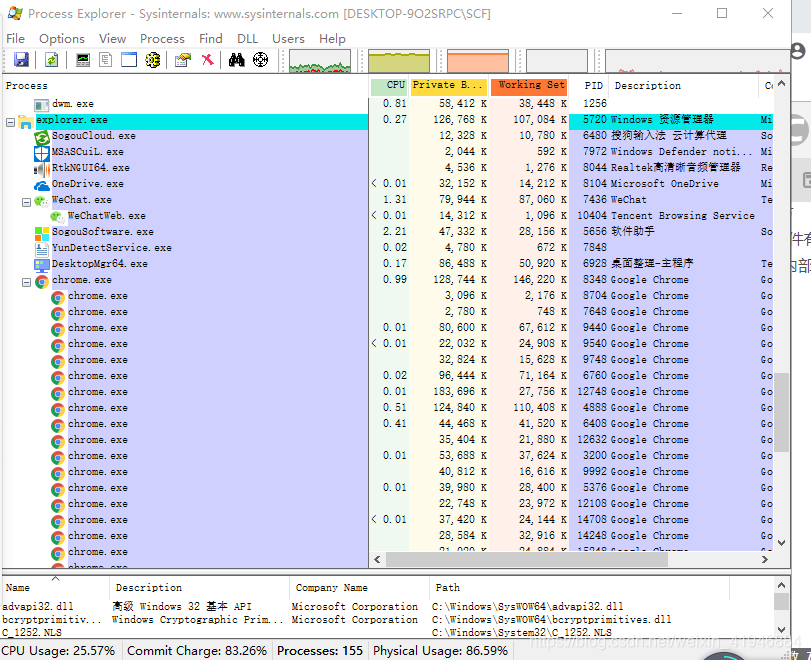The height and width of the screenshot is (660, 811).
Task: Click the binoculars Find Handle icon
Action: 236,60
